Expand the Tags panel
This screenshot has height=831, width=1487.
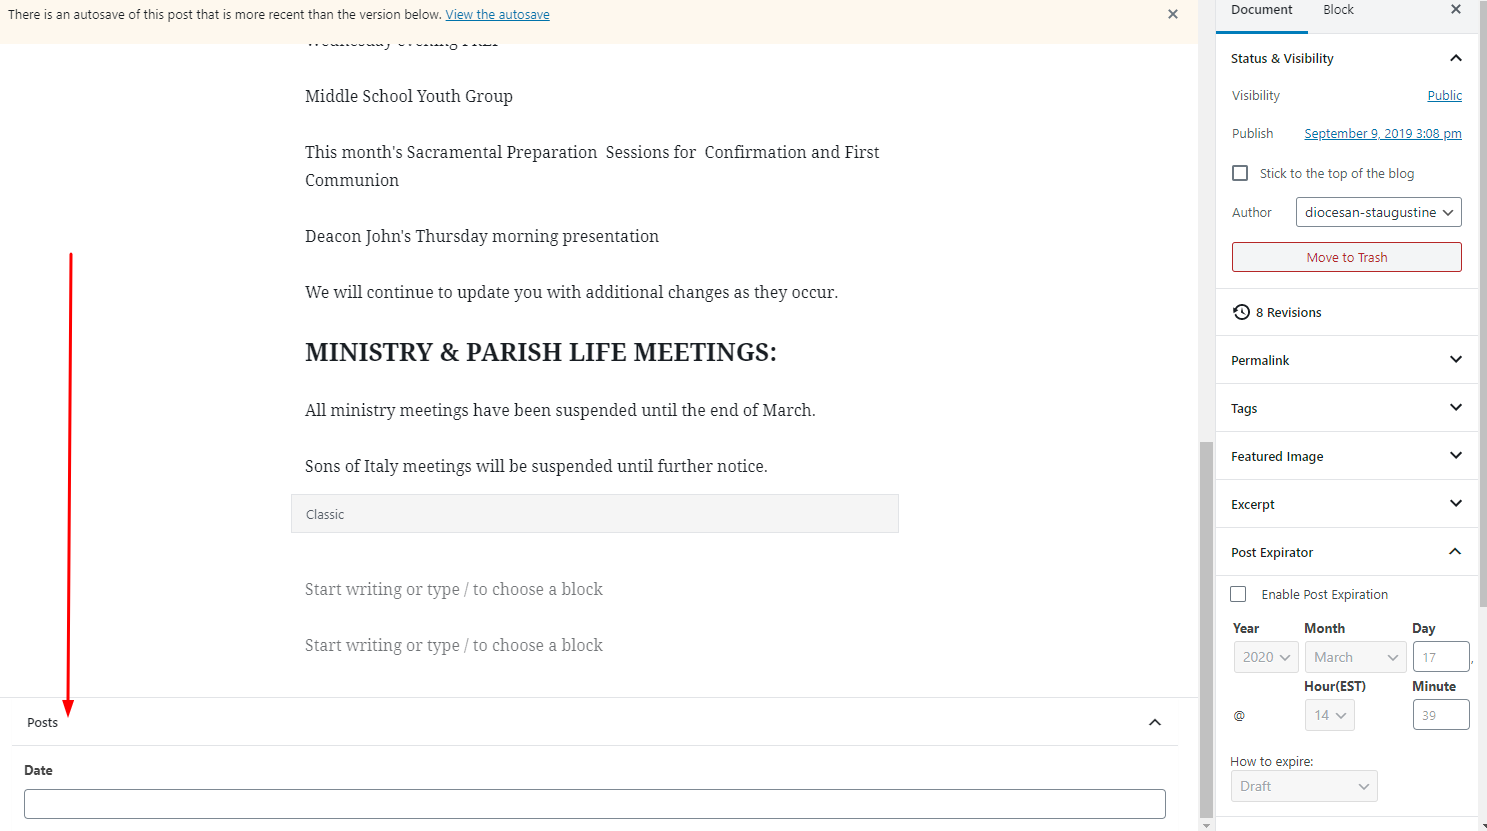point(1456,408)
